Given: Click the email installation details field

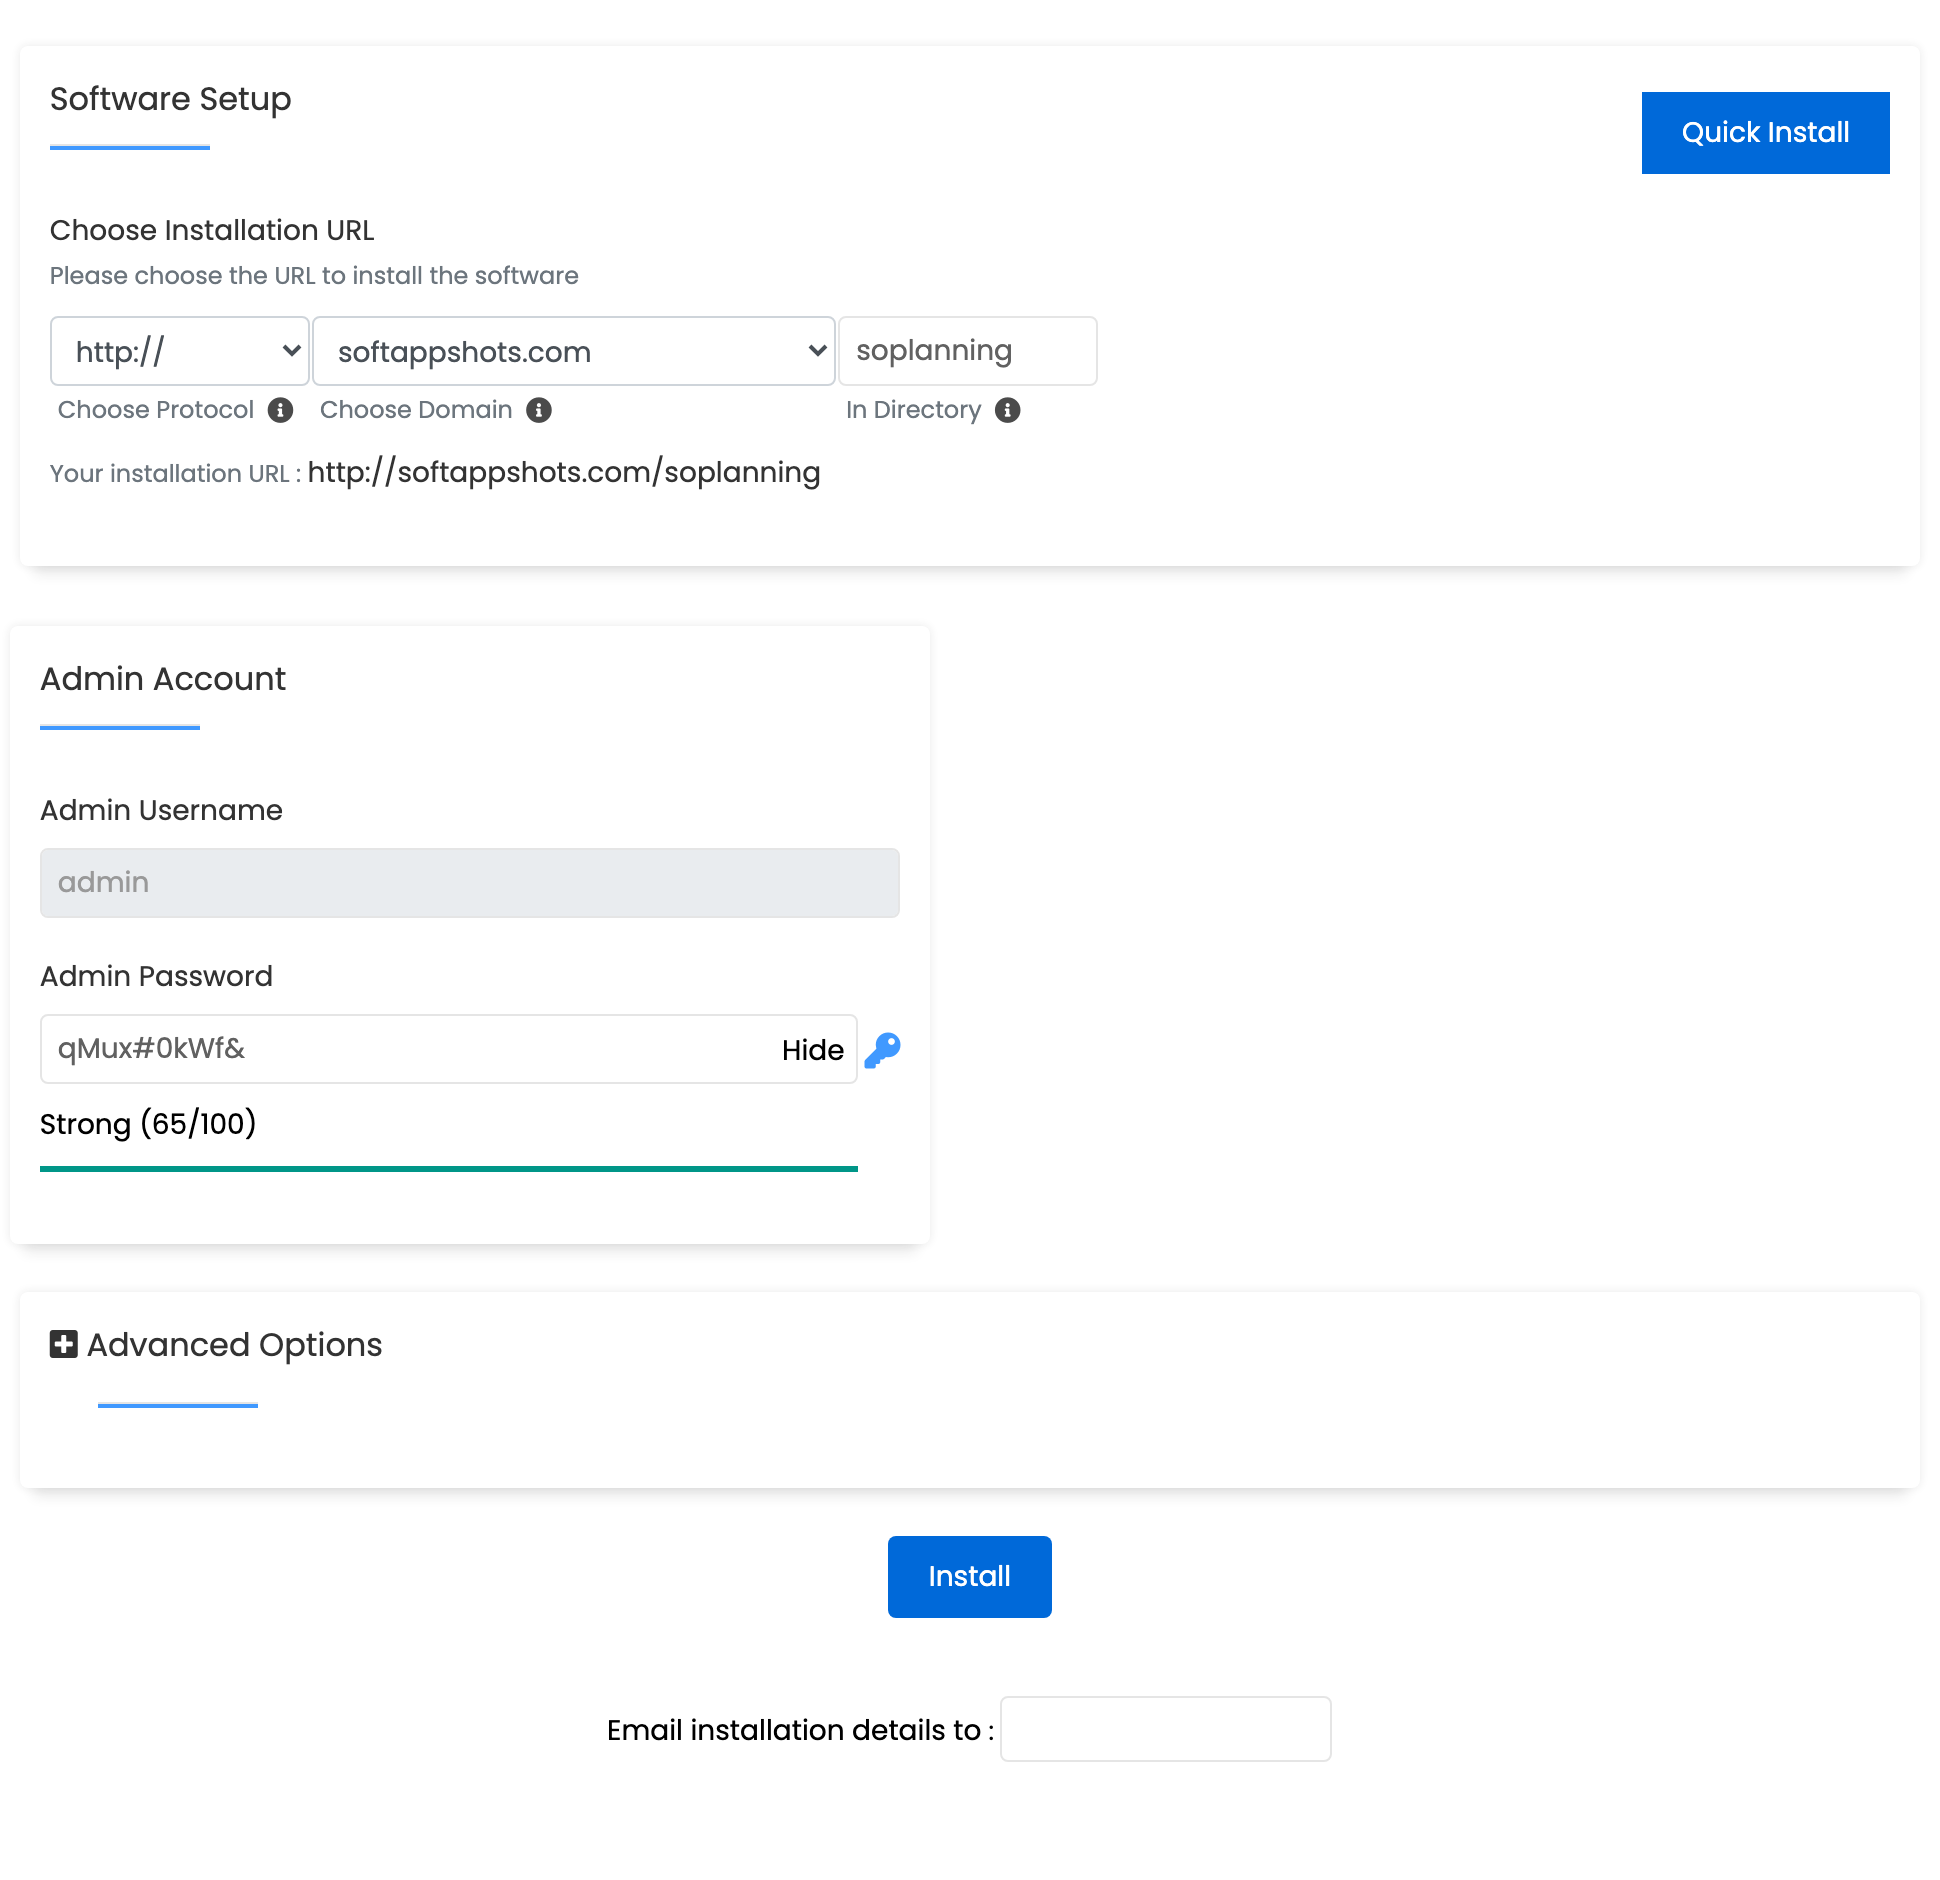Looking at the screenshot, I should coord(1165,1730).
